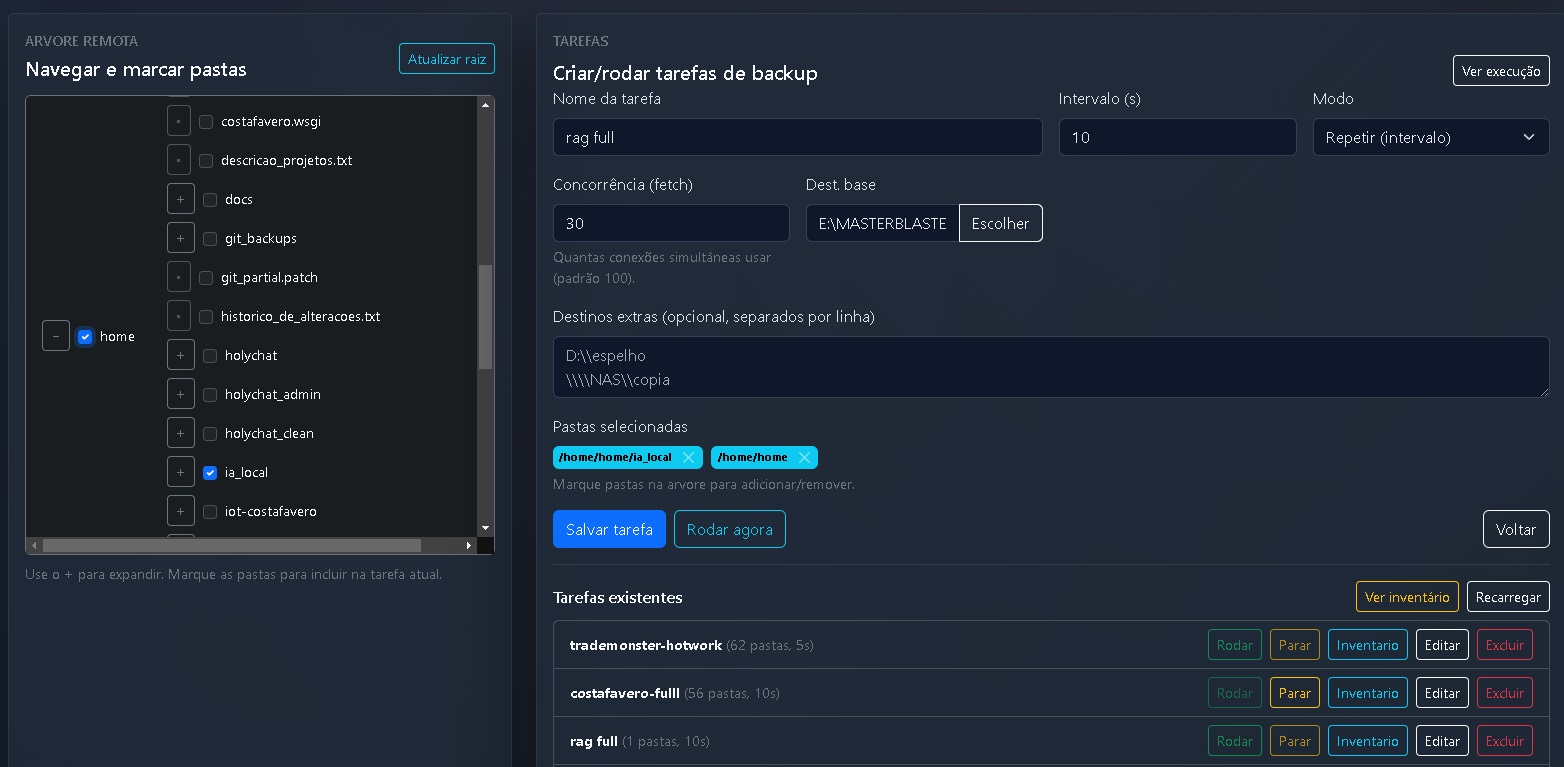Open Ver inventário for existing tasks
The height and width of the screenshot is (767, 1564).
(1406, 597)
